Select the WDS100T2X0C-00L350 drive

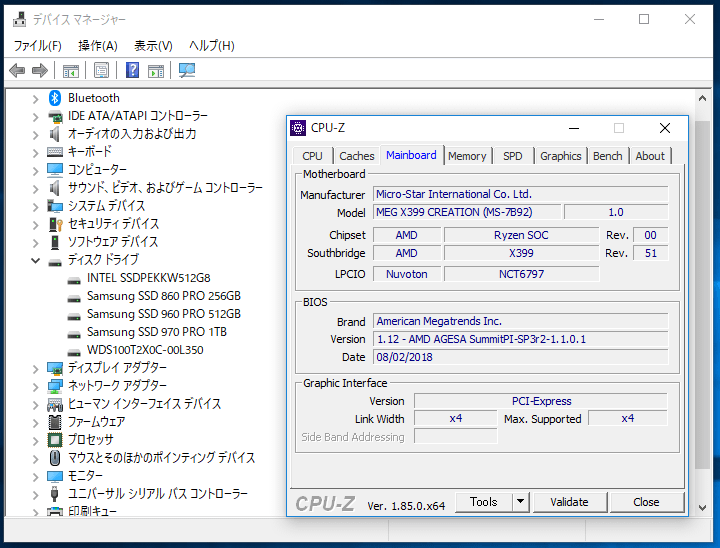145,350
